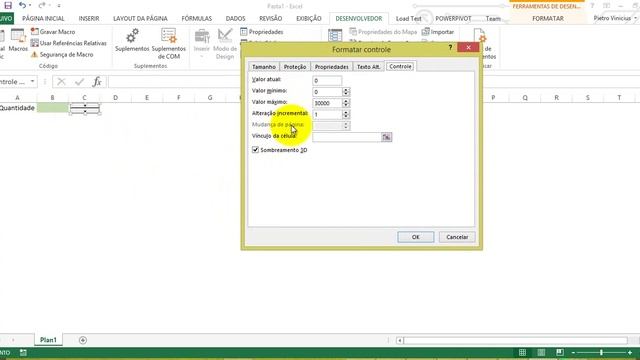This screenshot has height=360, width=640.
Task: Click Valor máximo spinner arrows
Action: pos(346,103)
